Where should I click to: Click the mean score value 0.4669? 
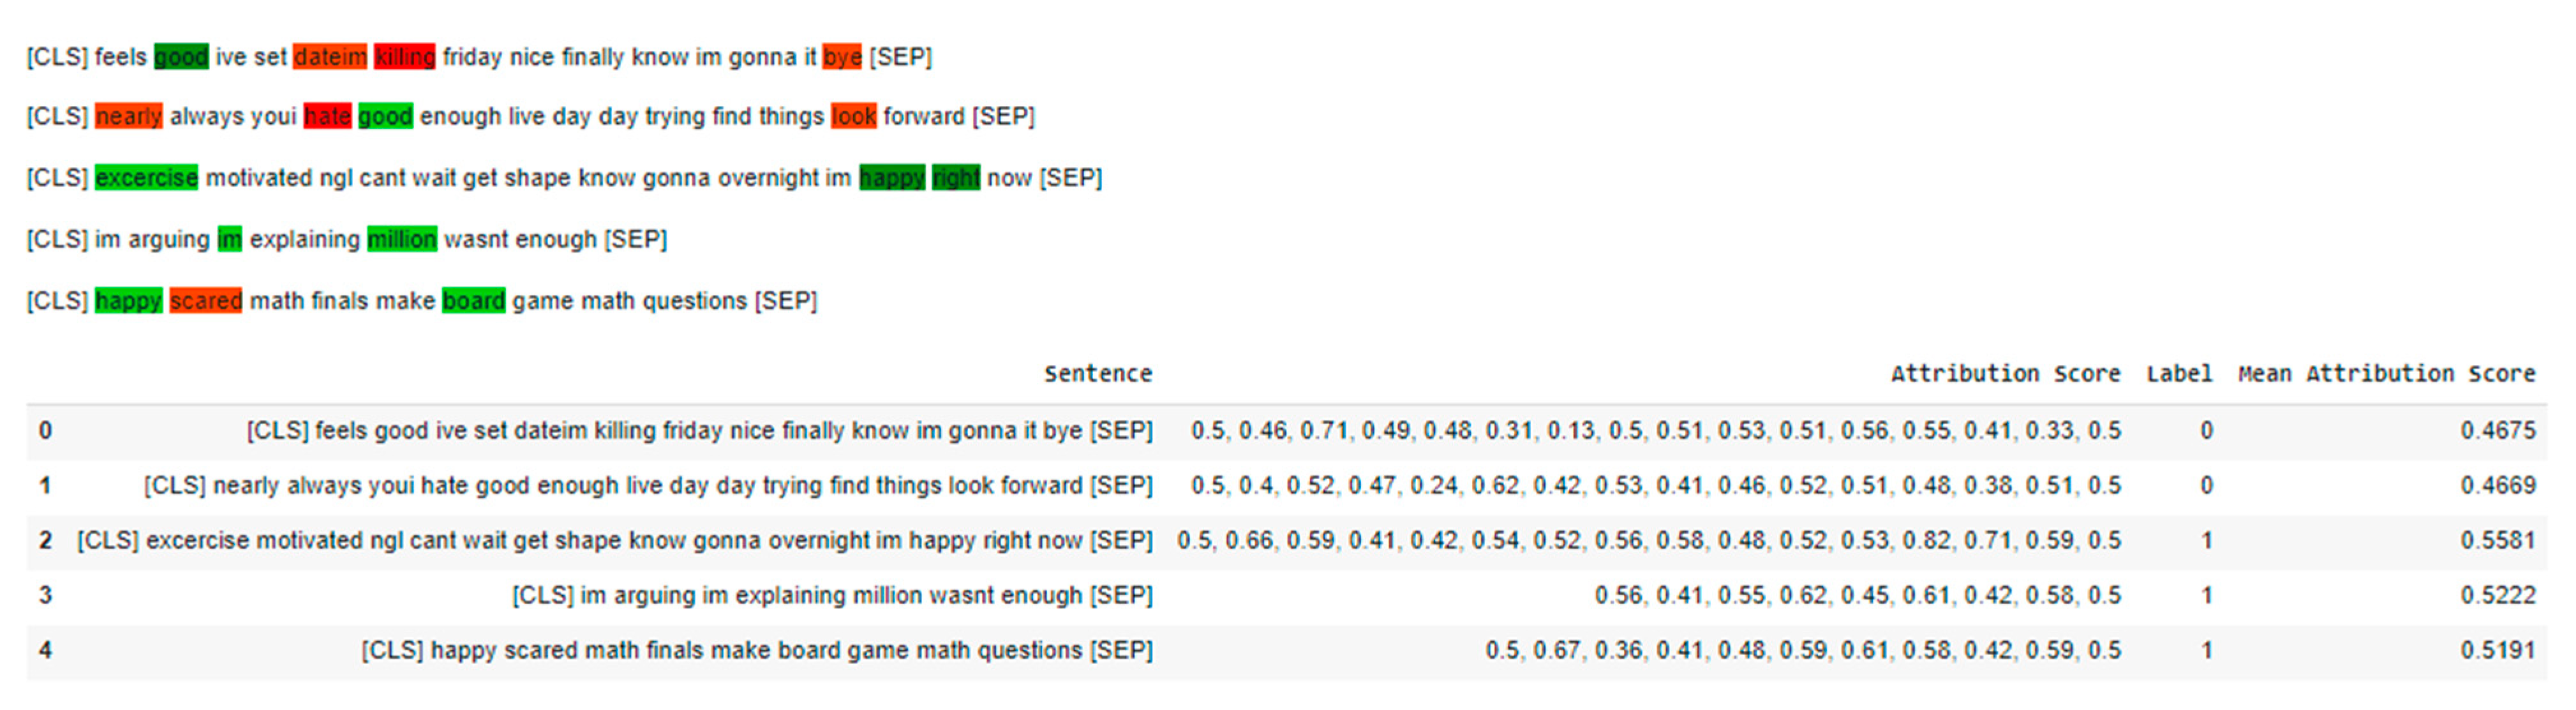coord(2497,486)
